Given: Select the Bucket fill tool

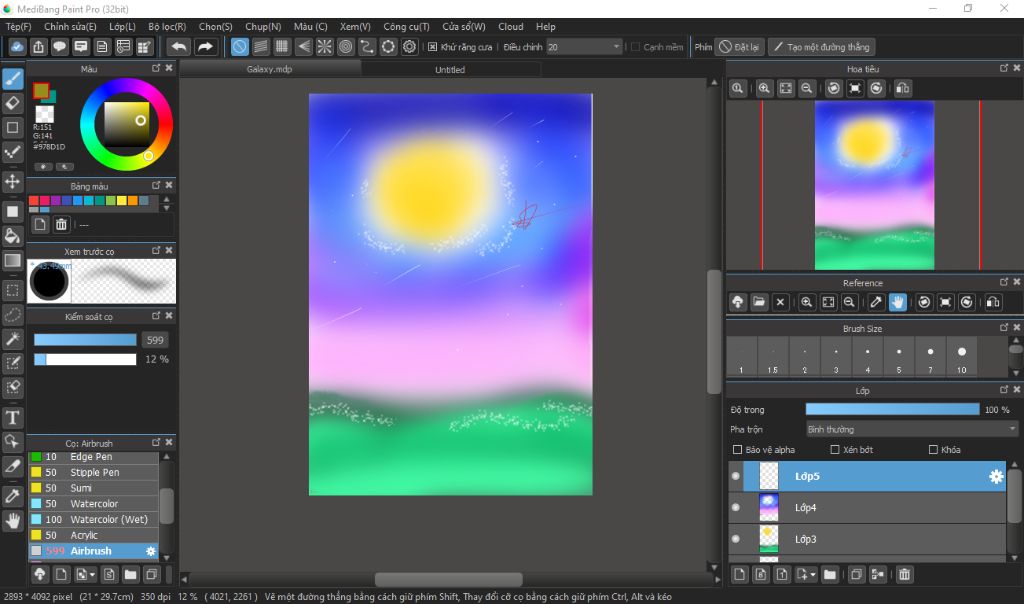Looking at the screenshot, I should [12, 236].
